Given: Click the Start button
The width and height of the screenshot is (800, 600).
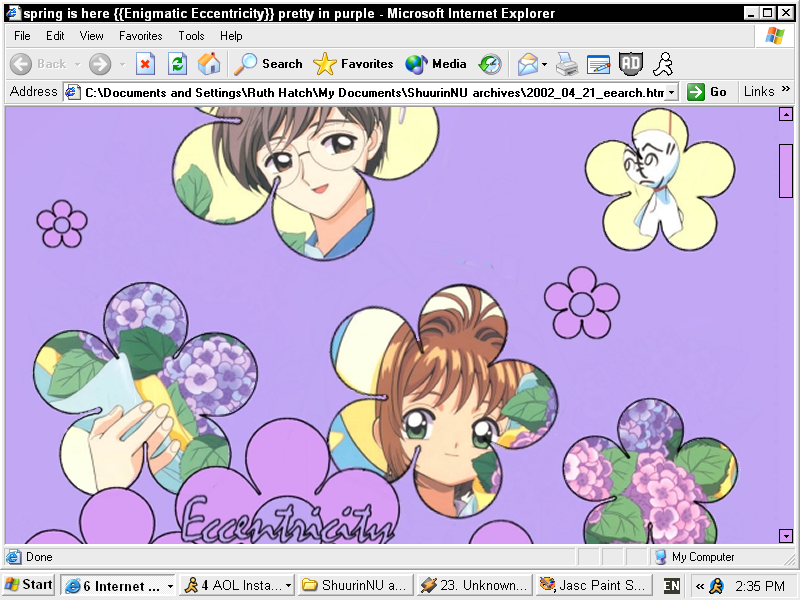Looking at the screenshot, I should [x=29, y=585].
